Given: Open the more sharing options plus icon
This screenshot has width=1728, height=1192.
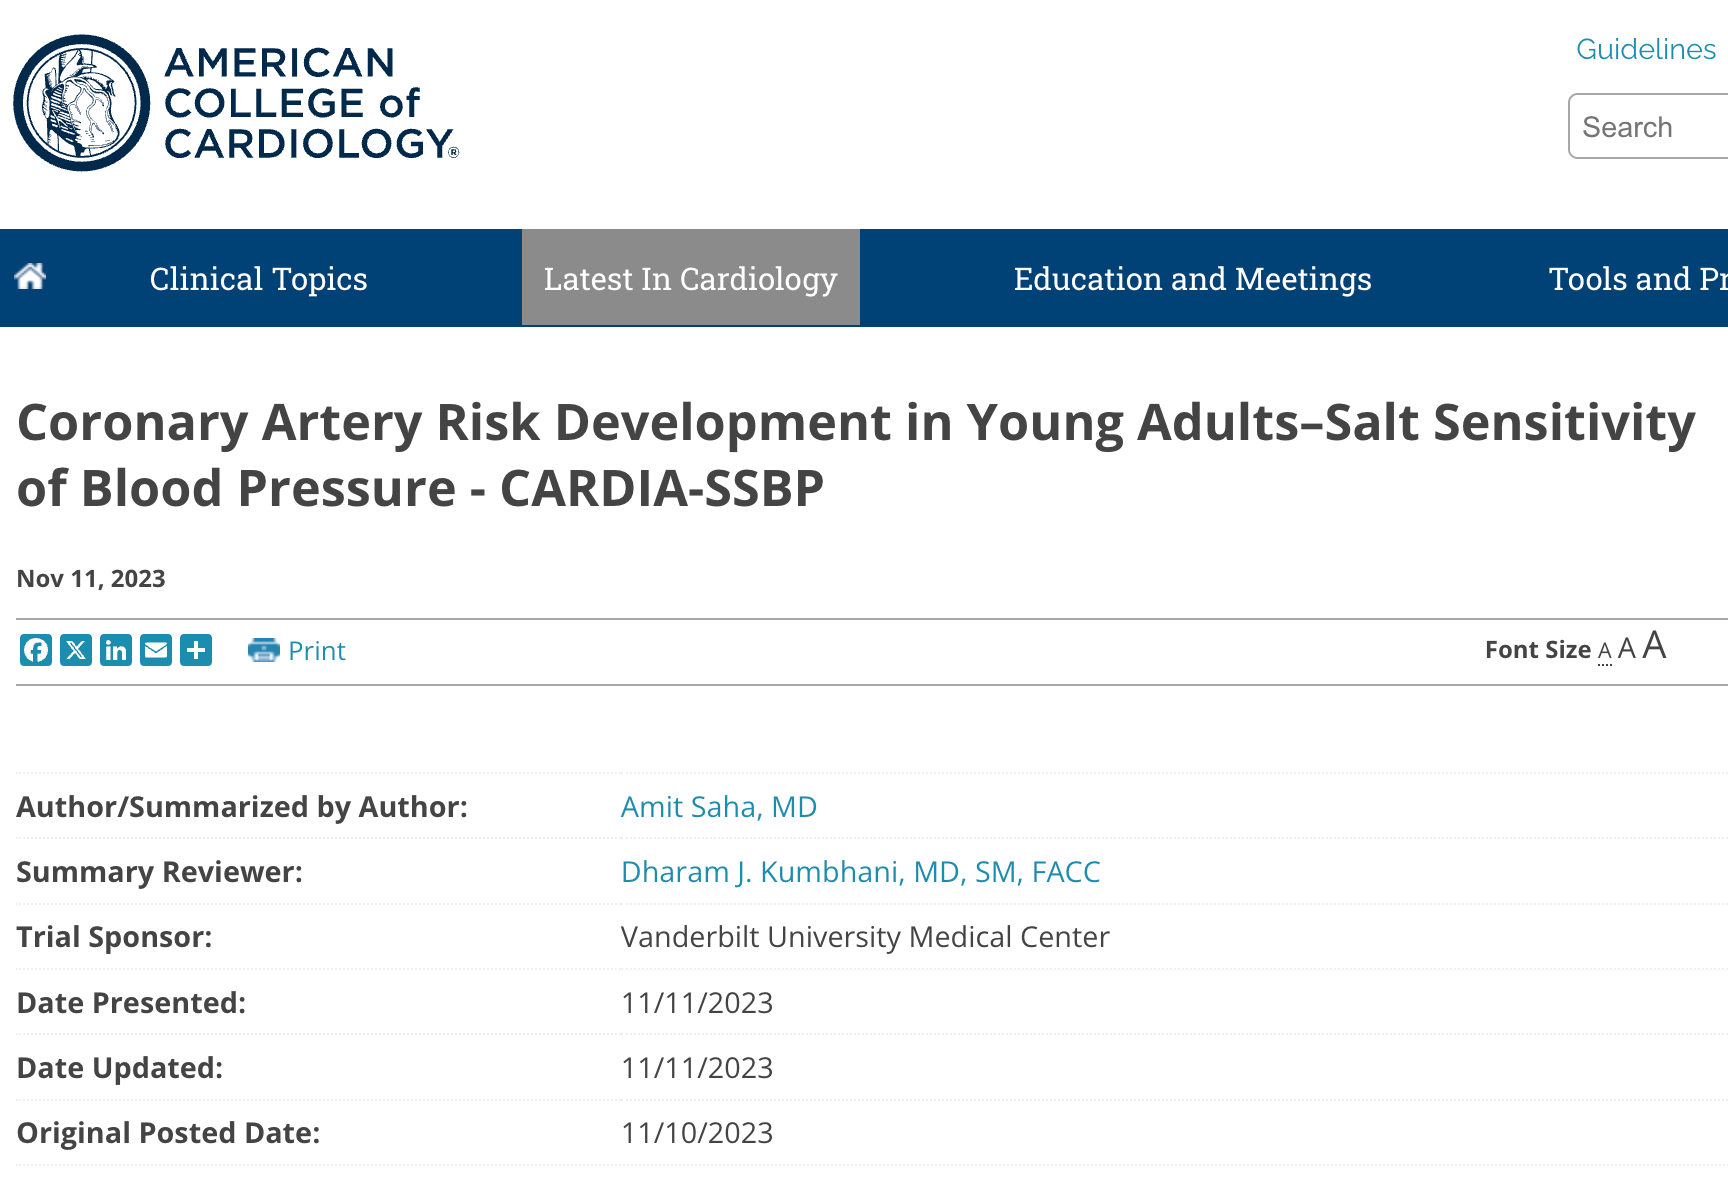Looking at the screenshot, I should [x=196, y=650].
